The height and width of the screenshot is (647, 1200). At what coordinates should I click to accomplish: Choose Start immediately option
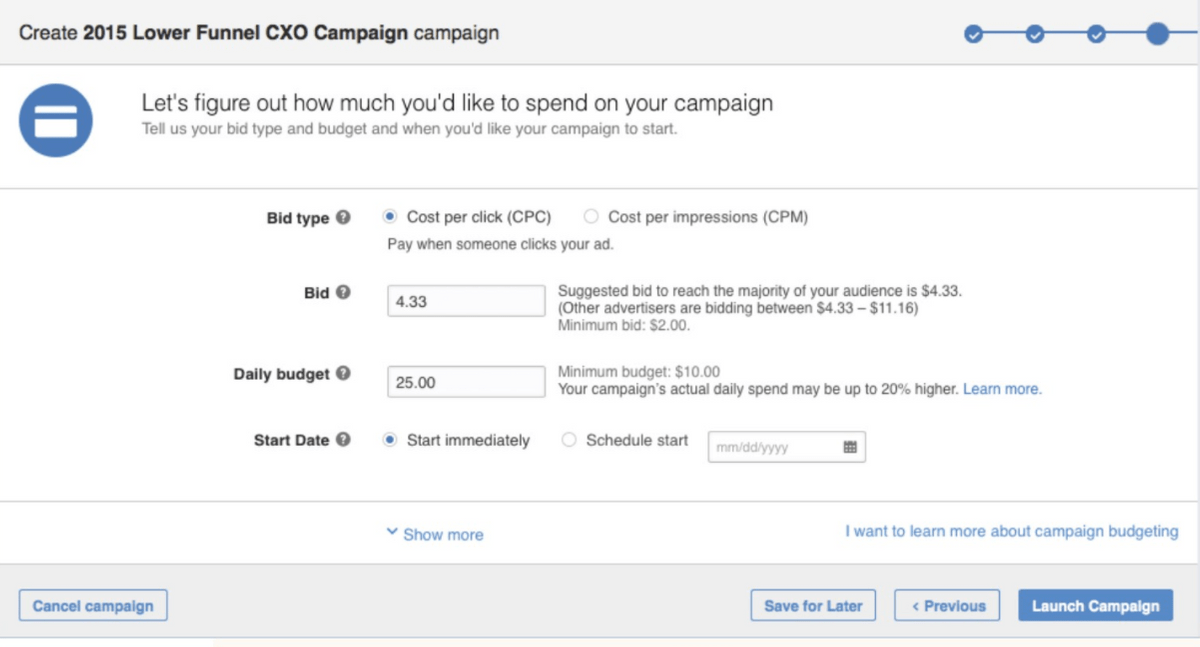tap(390, 440)
